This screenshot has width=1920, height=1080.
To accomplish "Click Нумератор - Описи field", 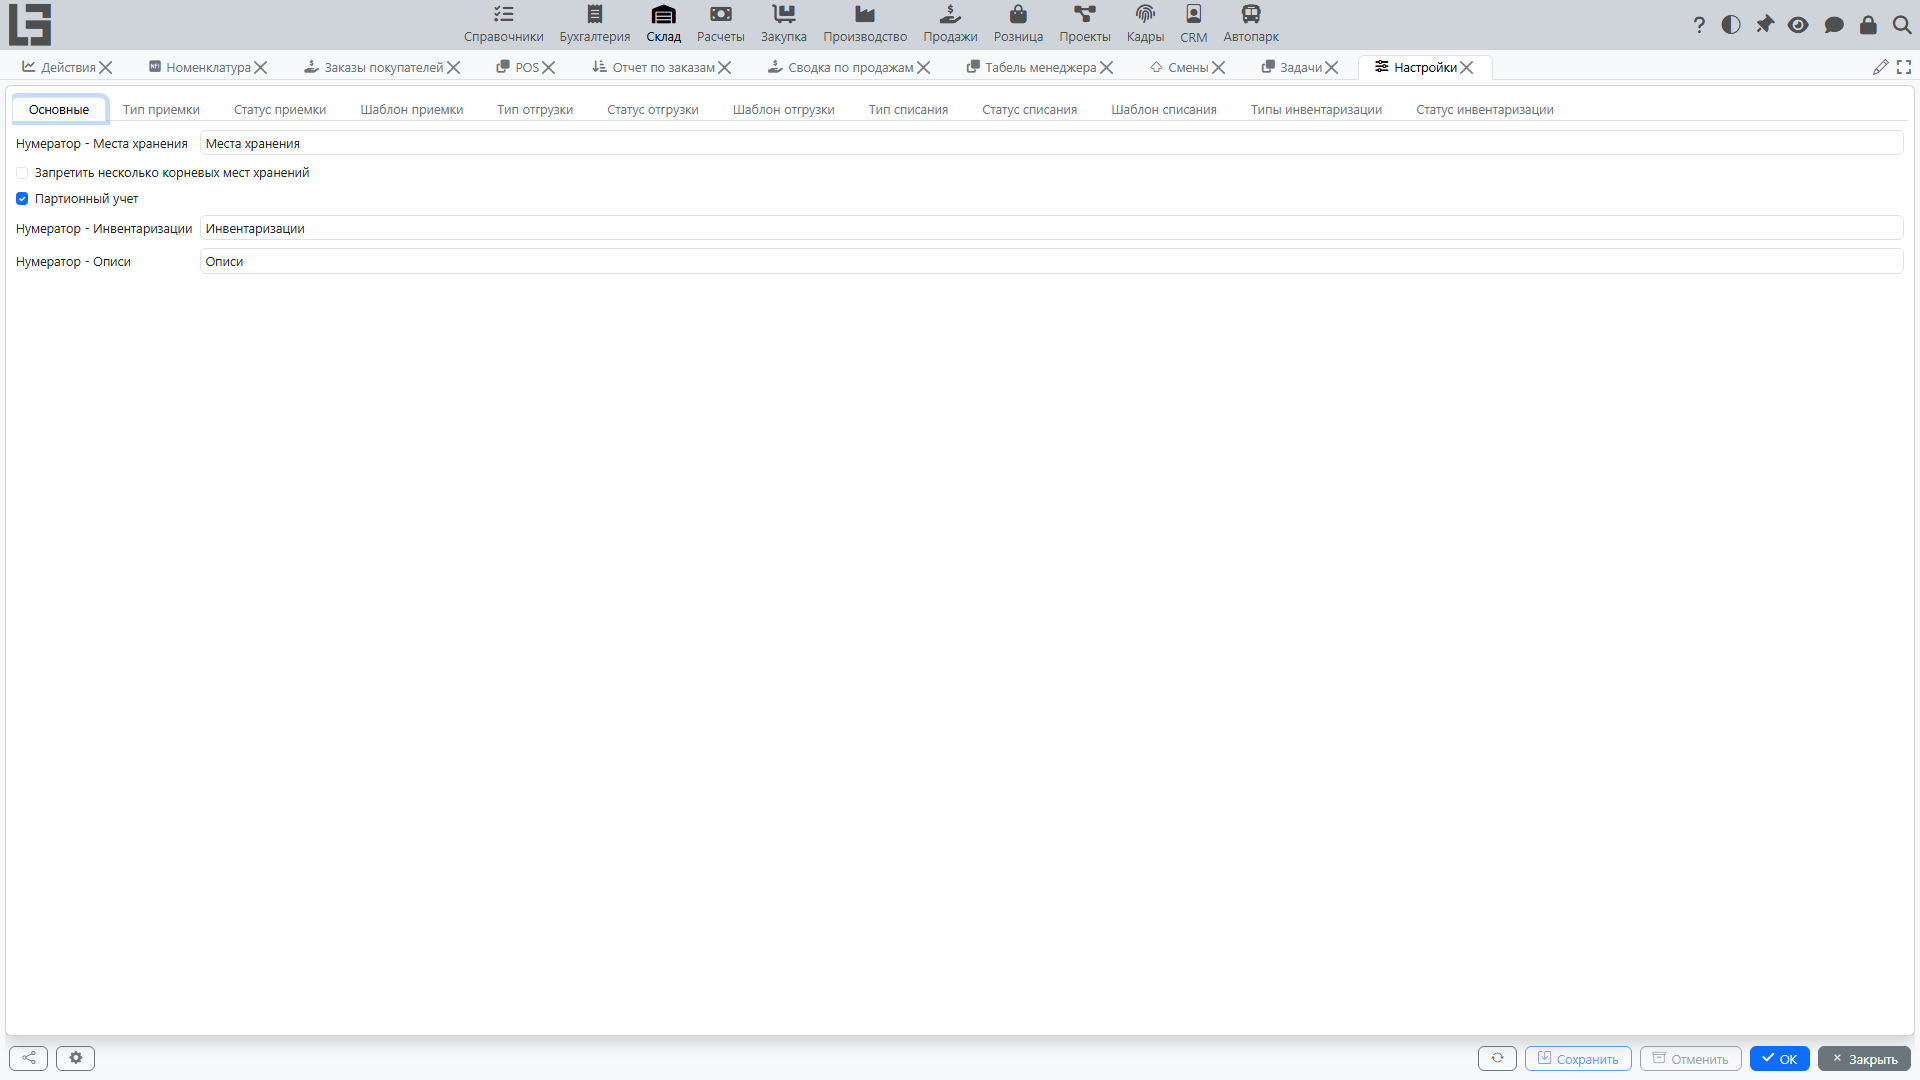I will (1051, 261).
